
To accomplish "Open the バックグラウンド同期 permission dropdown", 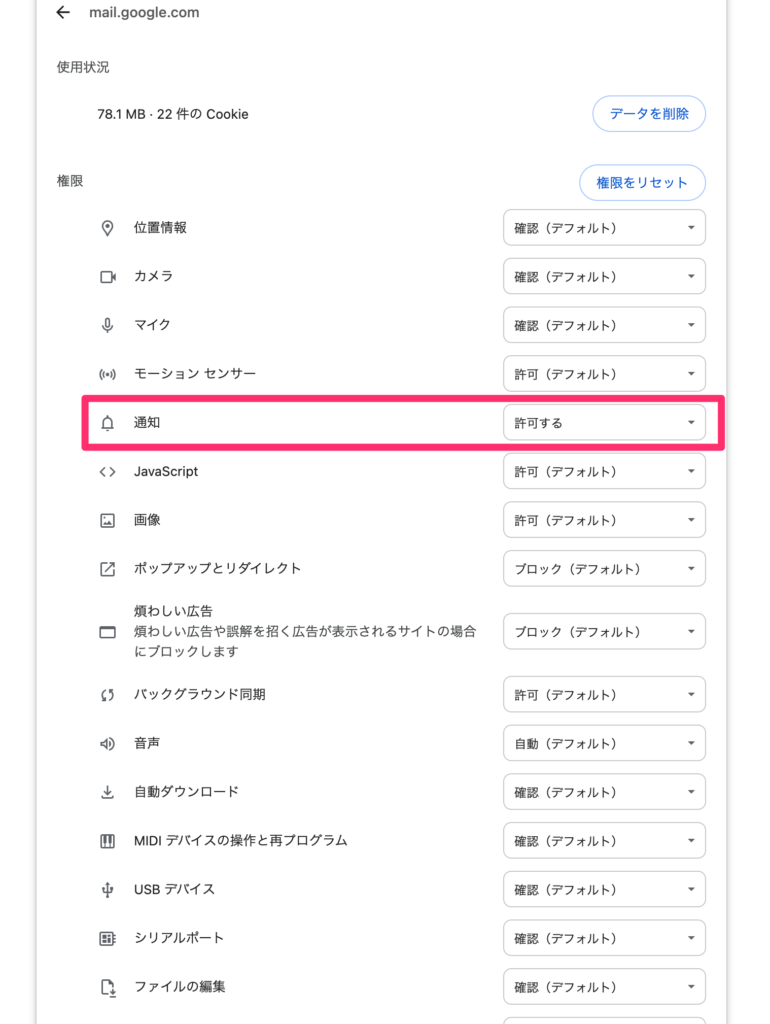I will coord(604,694).
